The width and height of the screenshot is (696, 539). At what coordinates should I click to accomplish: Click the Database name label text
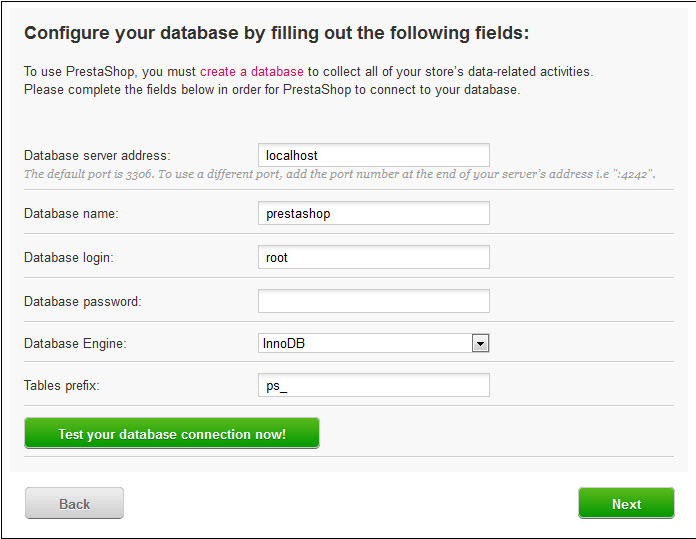click(71, 213)
